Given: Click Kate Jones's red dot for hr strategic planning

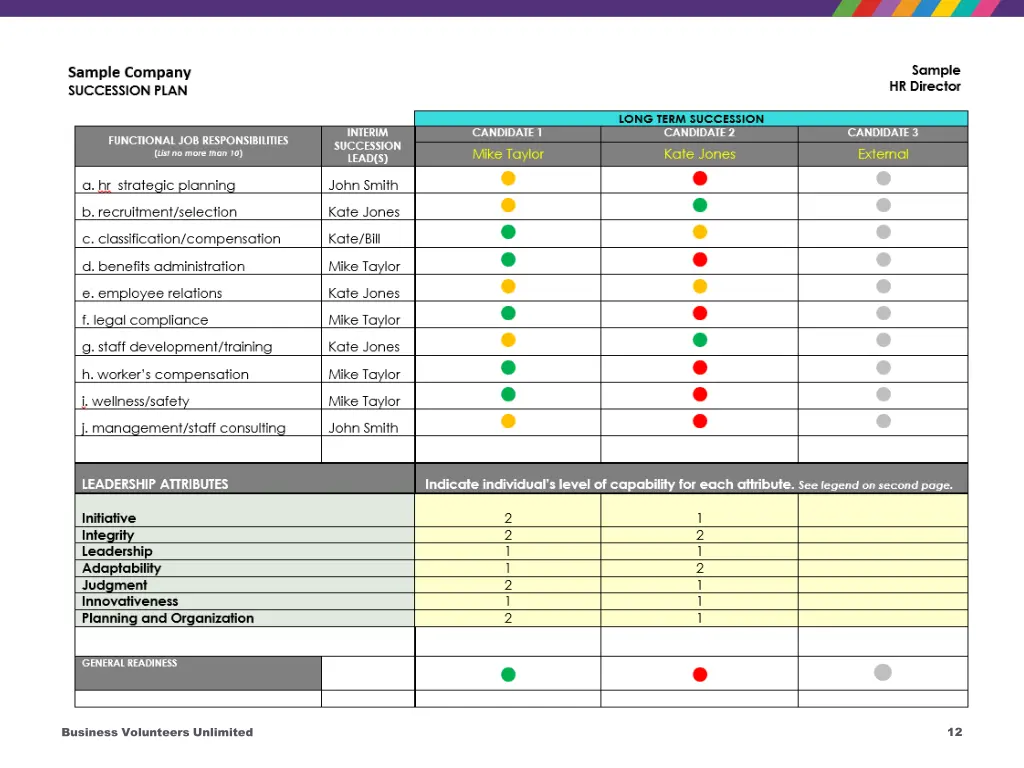Looking at the screenshot, I should pos(700,178).
